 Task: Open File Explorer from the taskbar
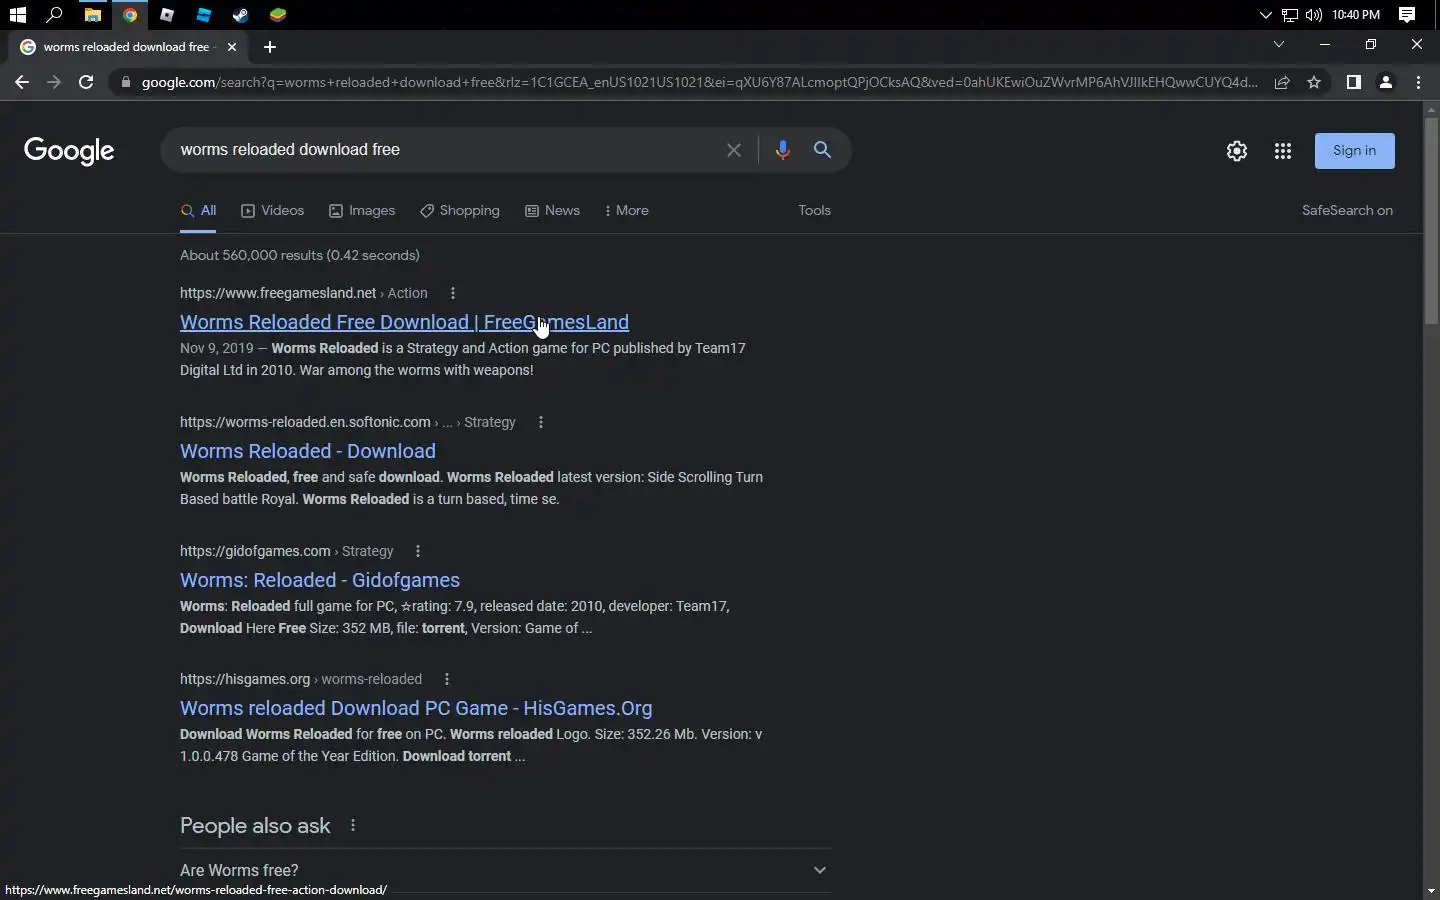point(92,15)
